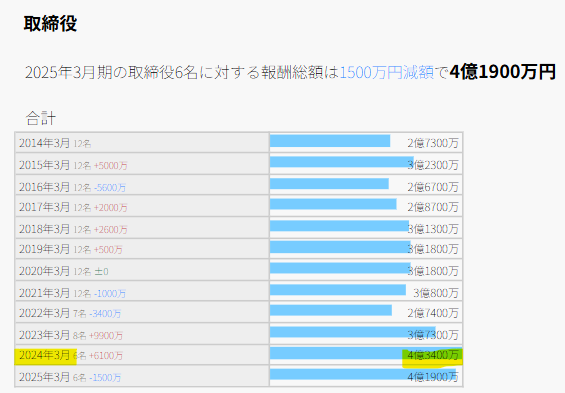565x393 pixels.
Task: Click the 1500万円減額 highlighted text
Action: pyautogui.click(x=387, y=72)
